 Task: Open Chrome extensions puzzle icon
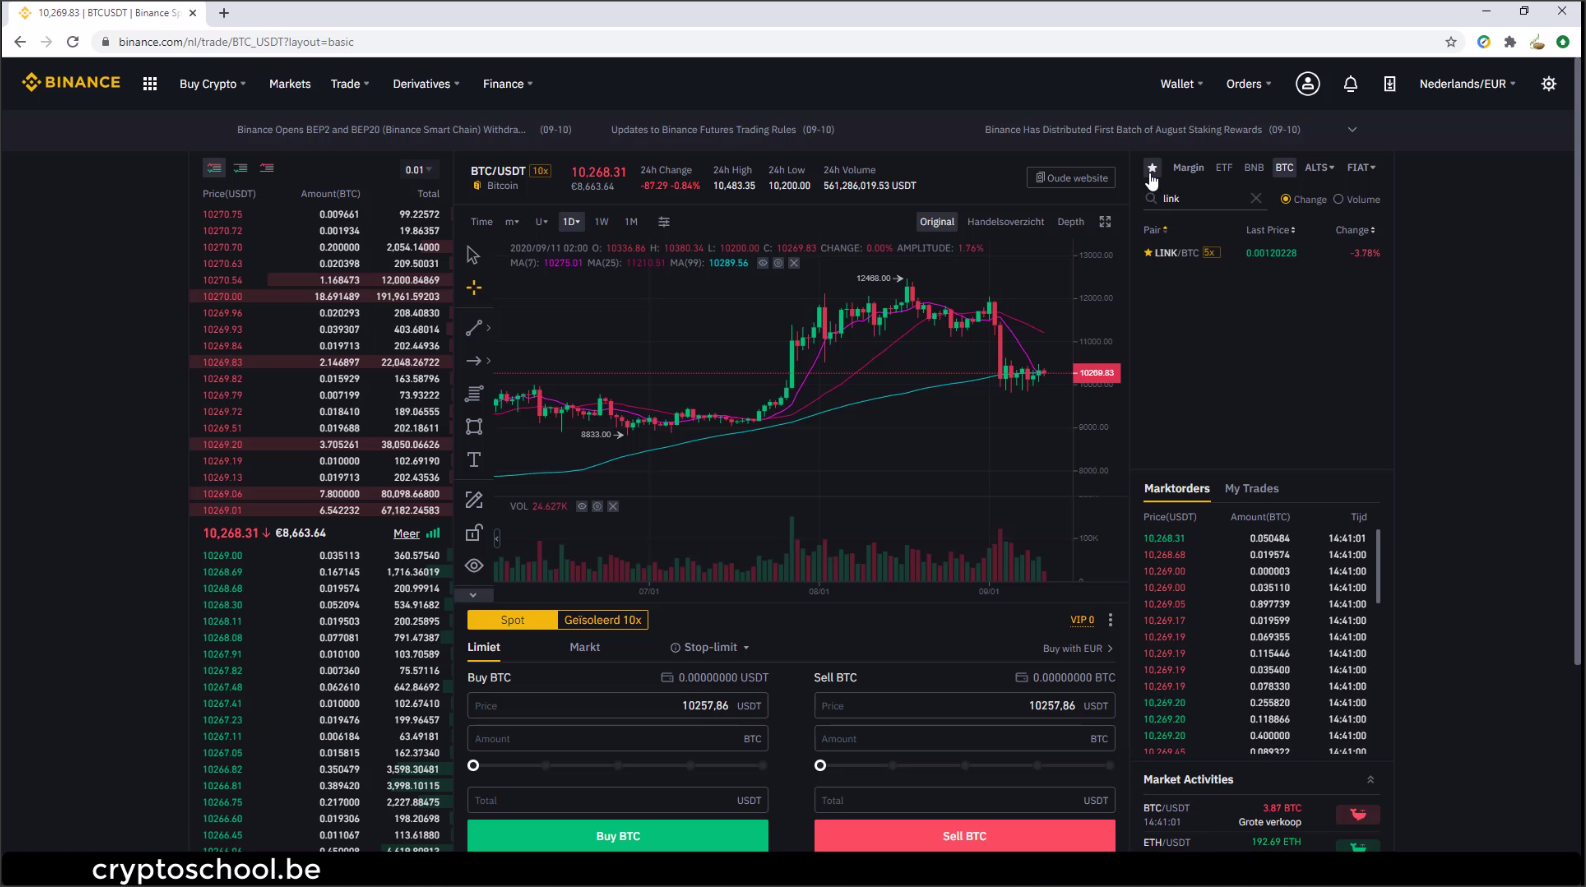click(x=1510, y=42)
